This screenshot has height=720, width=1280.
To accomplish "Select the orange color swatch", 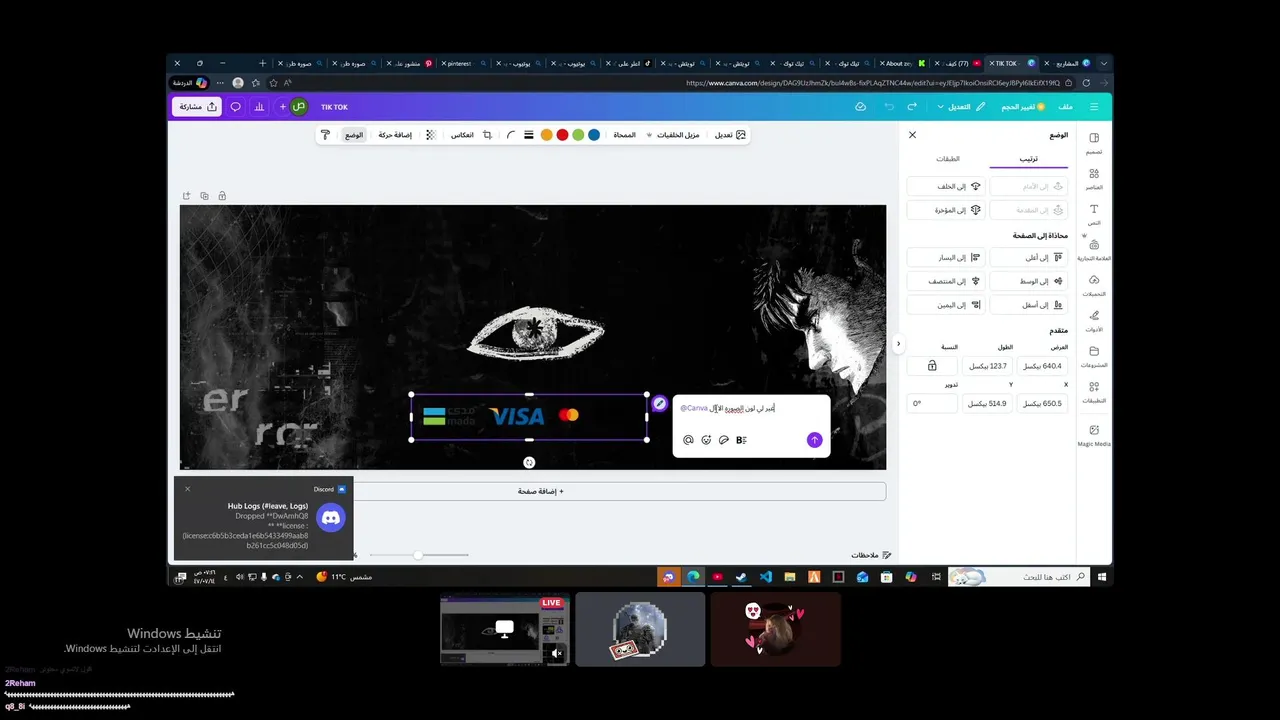I will point(546,135).
